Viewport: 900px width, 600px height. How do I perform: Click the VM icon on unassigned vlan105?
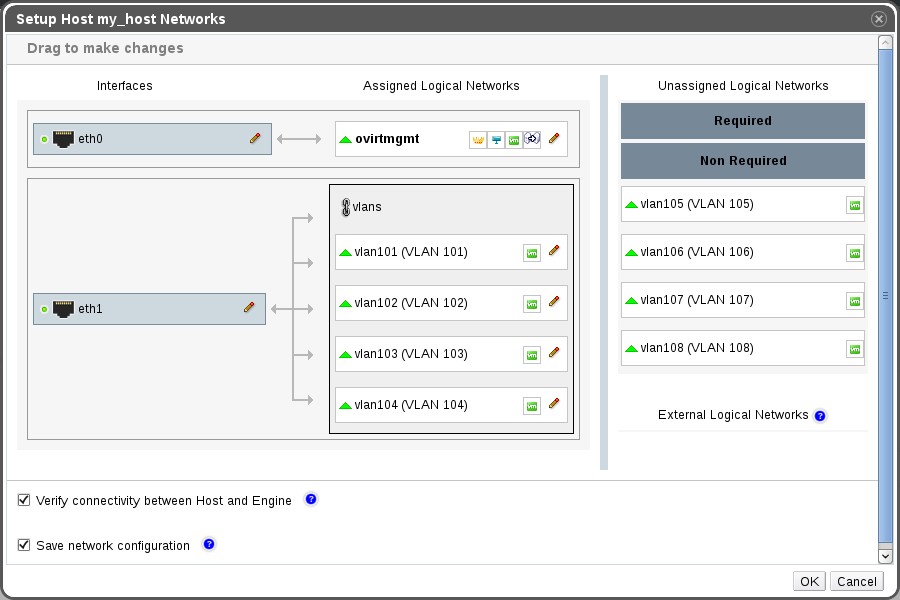tap(854, 205)
